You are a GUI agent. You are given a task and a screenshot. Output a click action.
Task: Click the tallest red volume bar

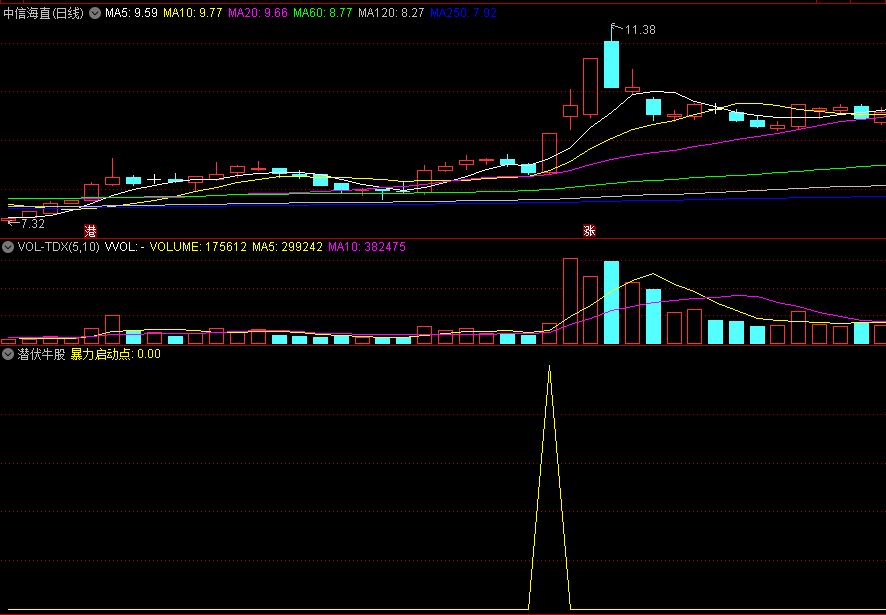coord(570,301)
